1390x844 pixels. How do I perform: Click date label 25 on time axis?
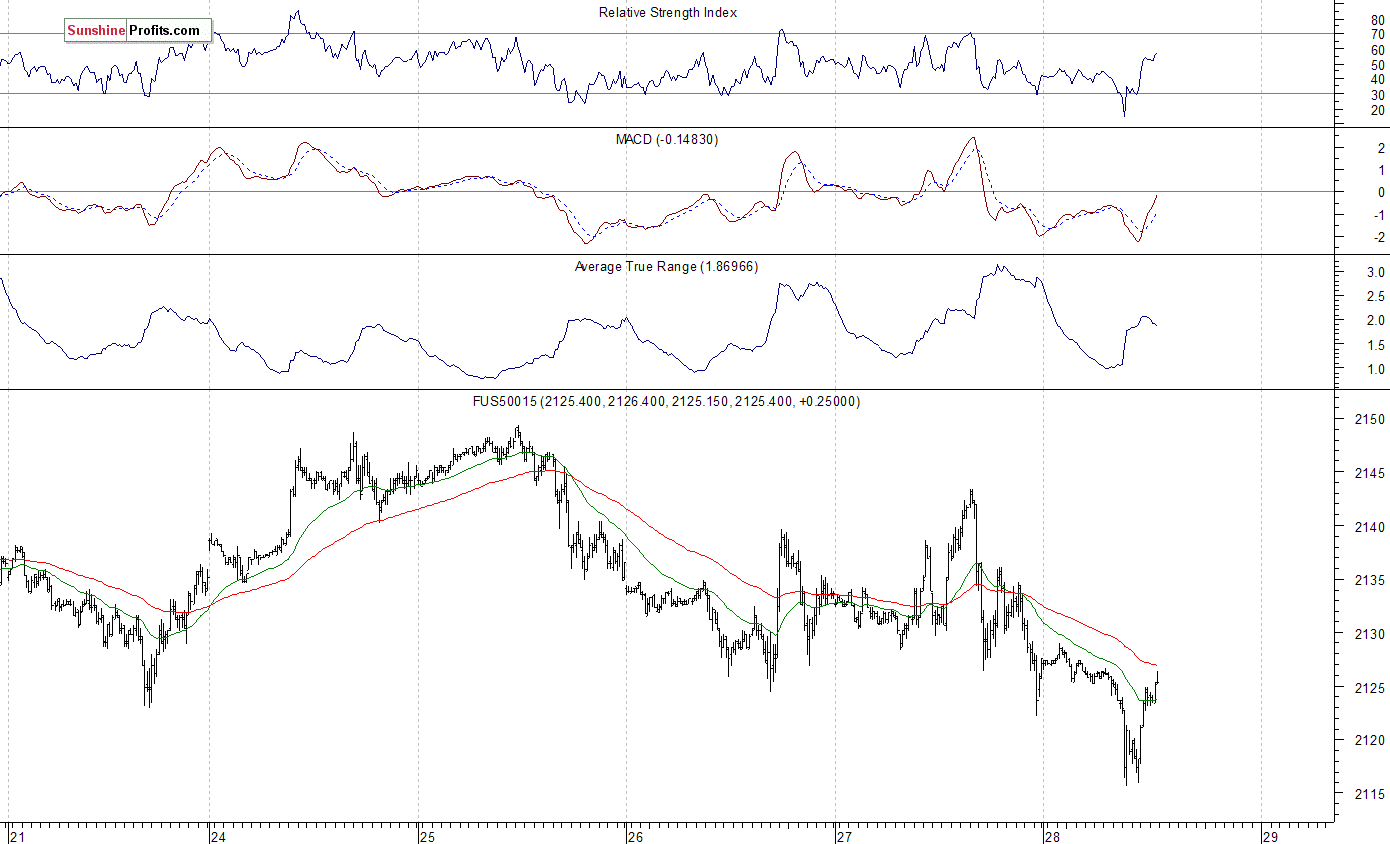click(x=427, y=836)
